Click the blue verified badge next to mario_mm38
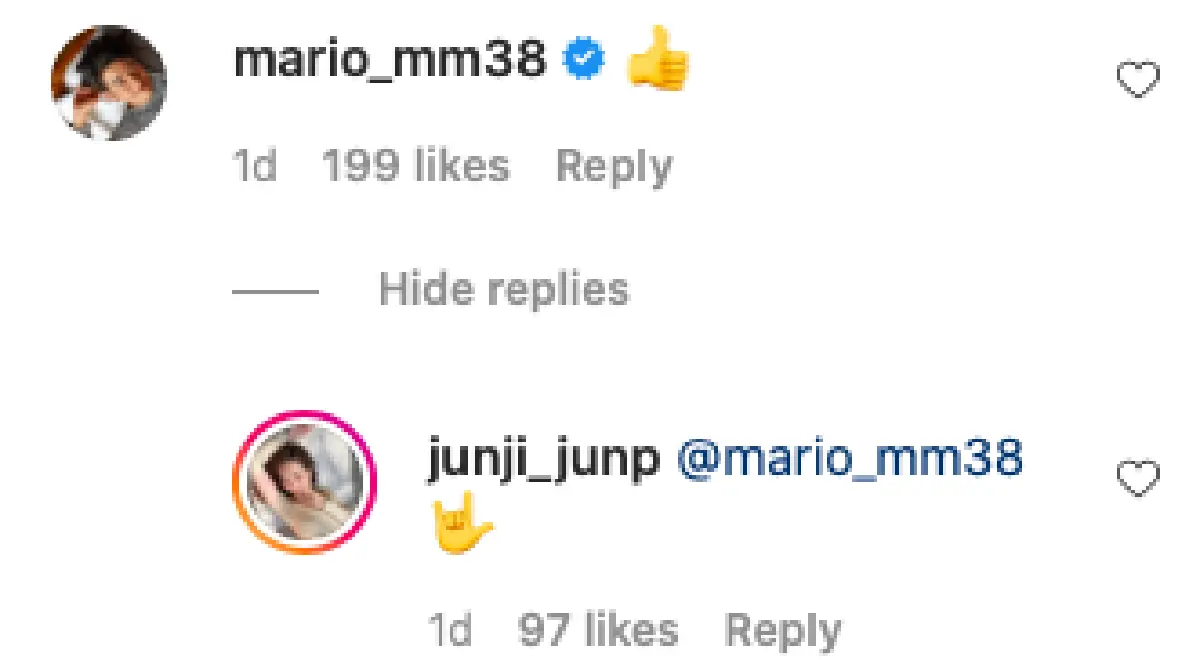Screen dimensions: 1200x671 pyautogui.click(x=581, y=60)
